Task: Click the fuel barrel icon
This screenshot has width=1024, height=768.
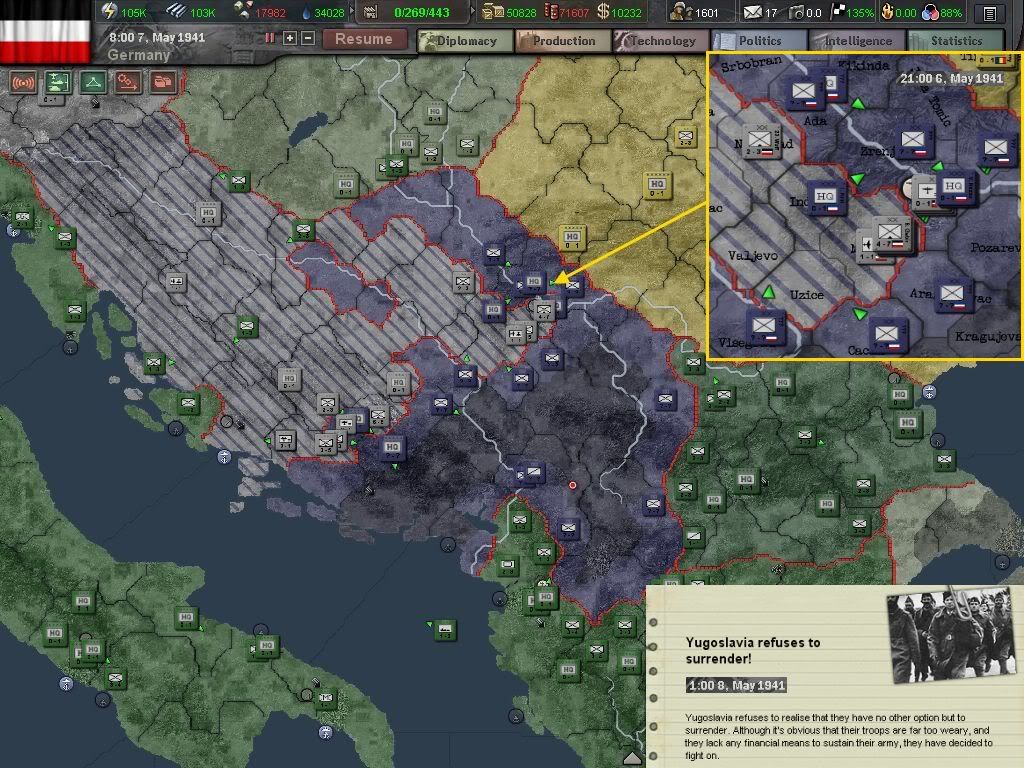Action: pyautogui.click(x=551, y=11)
